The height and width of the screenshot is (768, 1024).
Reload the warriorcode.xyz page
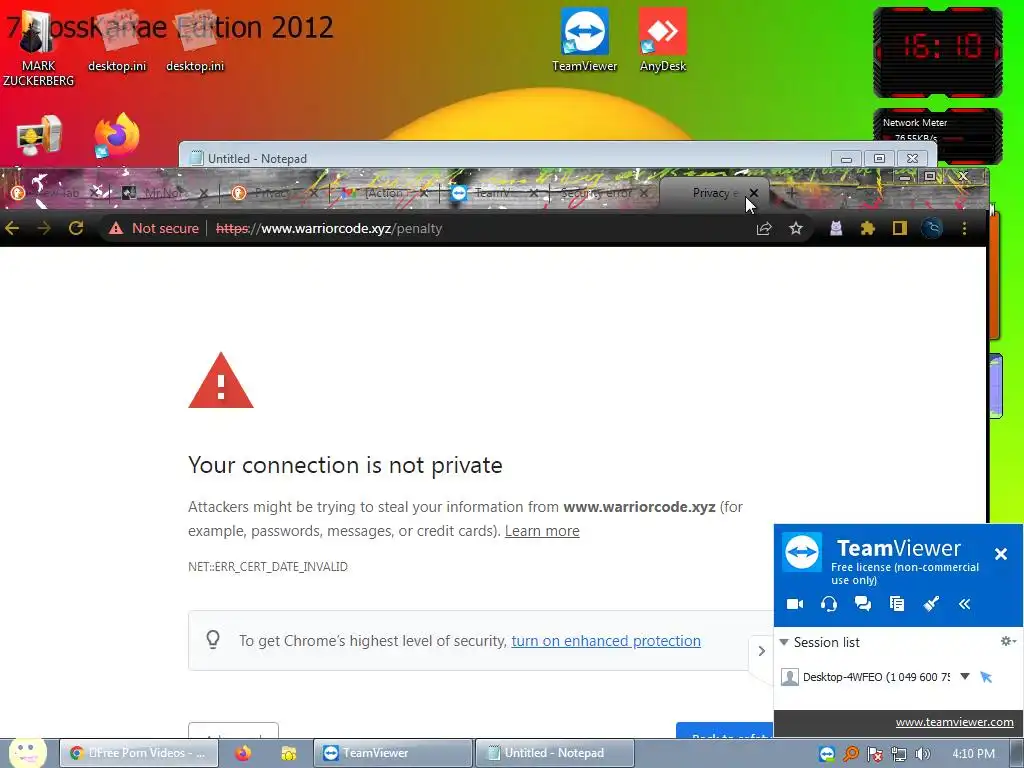tap(76, 228)
